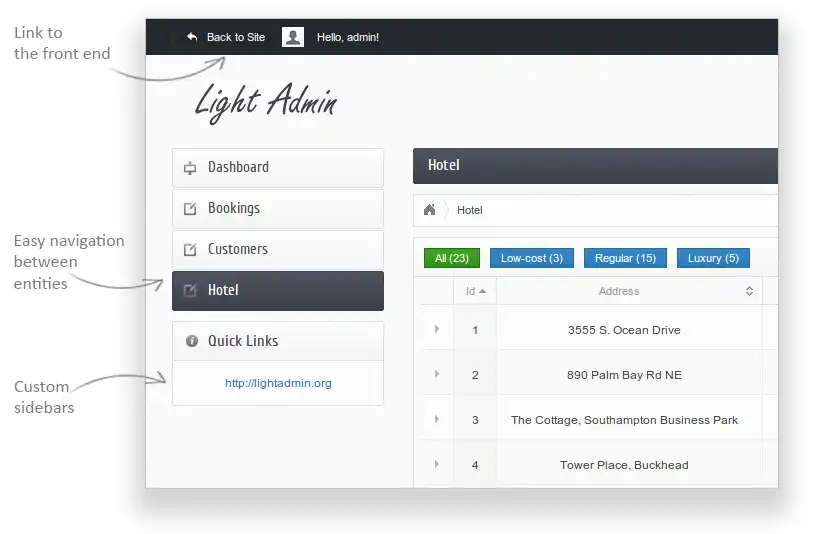
Task: Filter by Low-cost (3) hotels
Action: pos(532,258)
